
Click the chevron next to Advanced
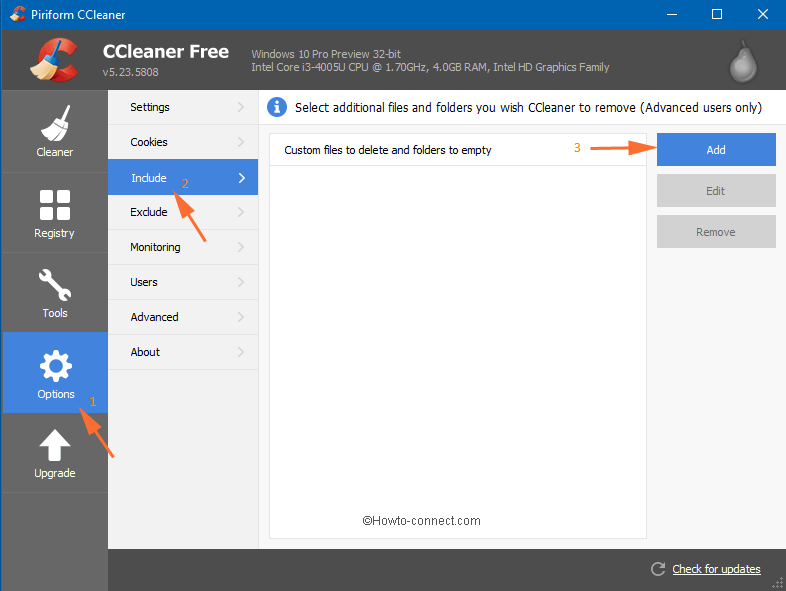[x=241, y=317]
